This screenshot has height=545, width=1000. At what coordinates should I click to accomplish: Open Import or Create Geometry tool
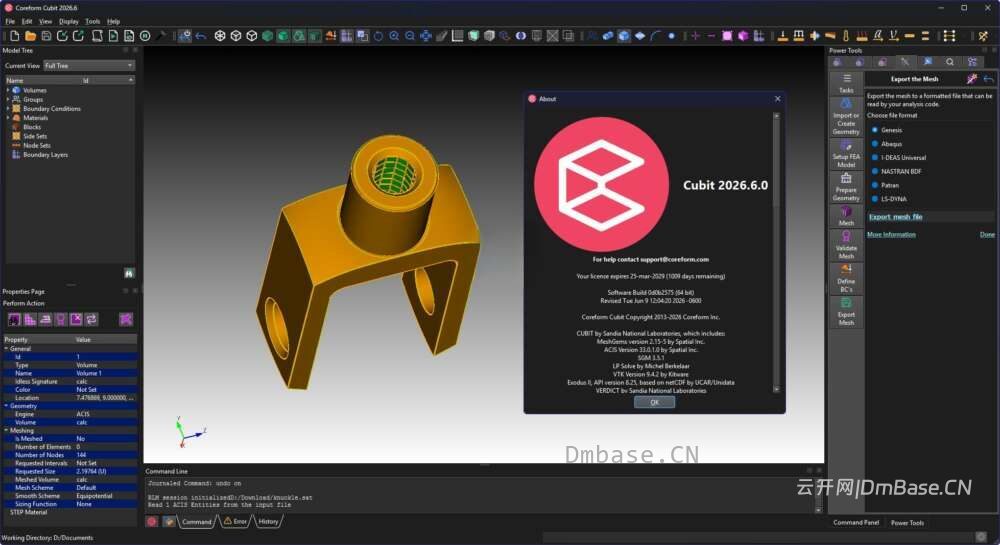click(846, 117)
